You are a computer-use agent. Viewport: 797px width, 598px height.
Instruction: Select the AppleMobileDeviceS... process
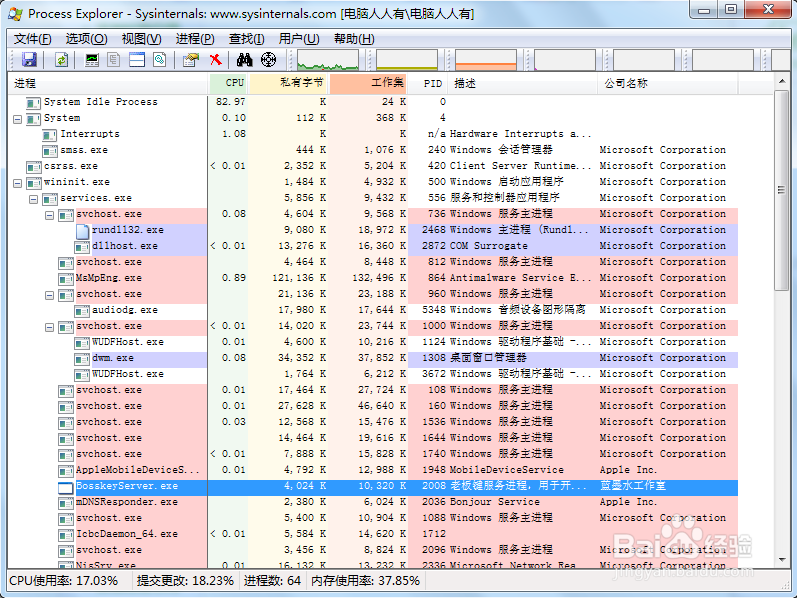[373, 470]
